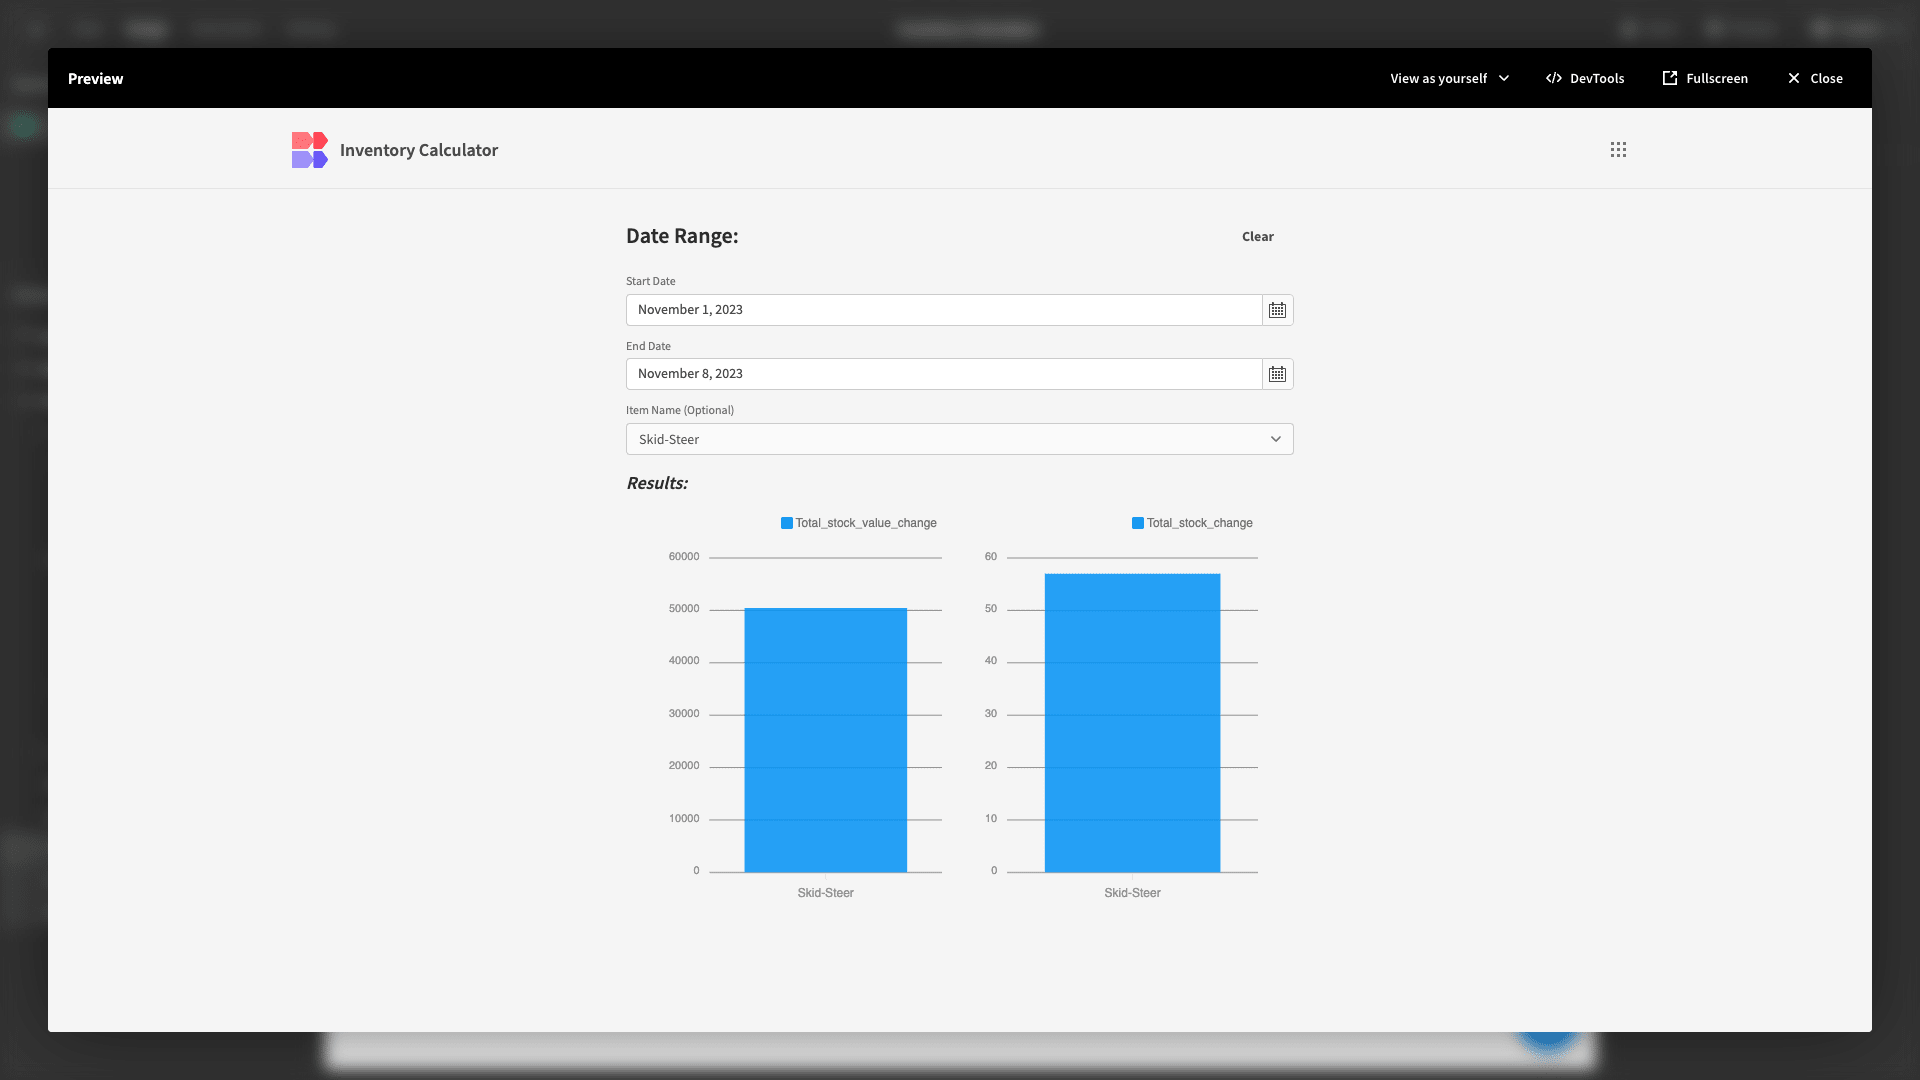
Task: Toggle Total_stock_change legend swatch
Action: 1137,523
